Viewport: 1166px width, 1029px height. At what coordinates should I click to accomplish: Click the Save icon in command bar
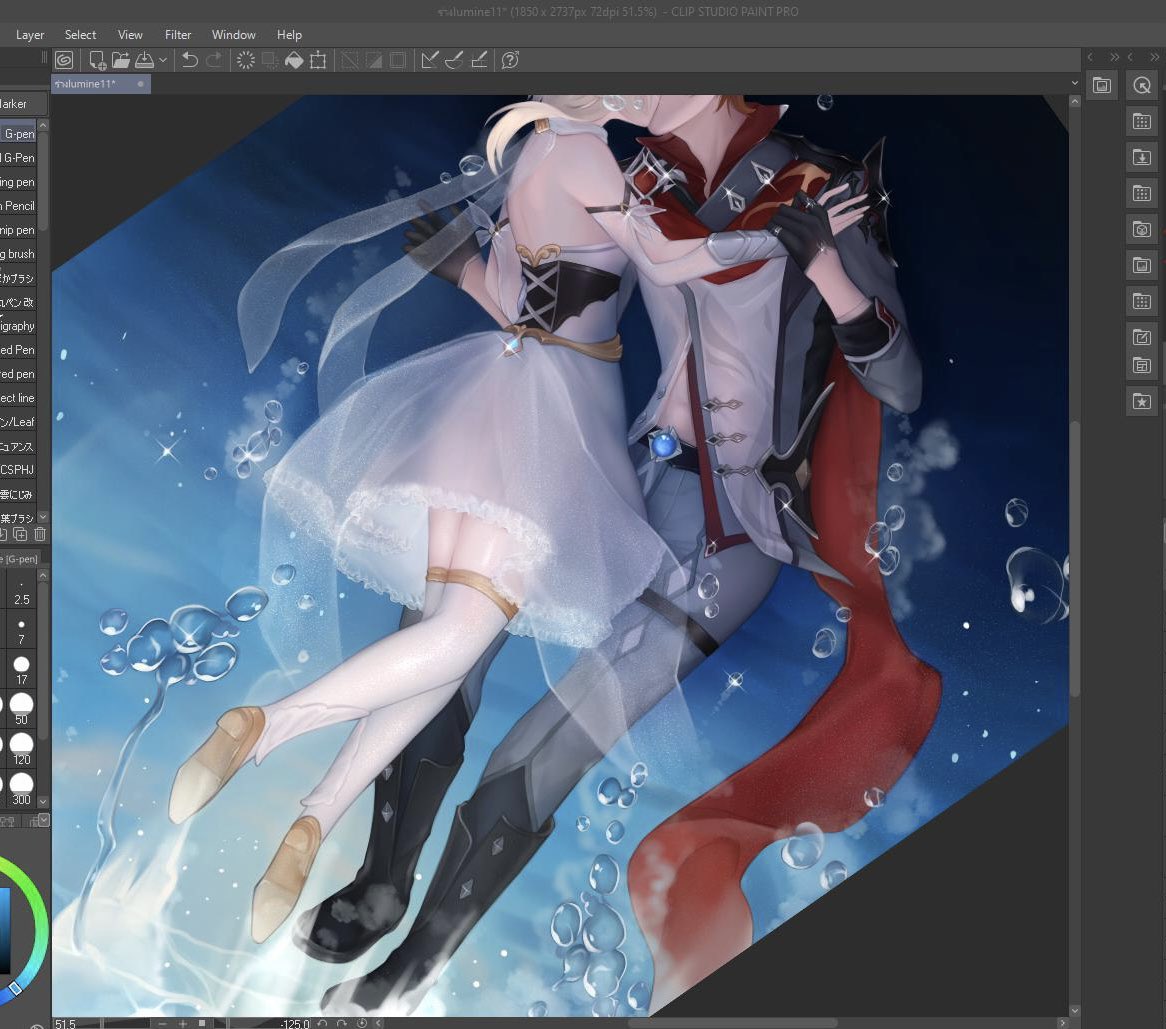[144, 60]
